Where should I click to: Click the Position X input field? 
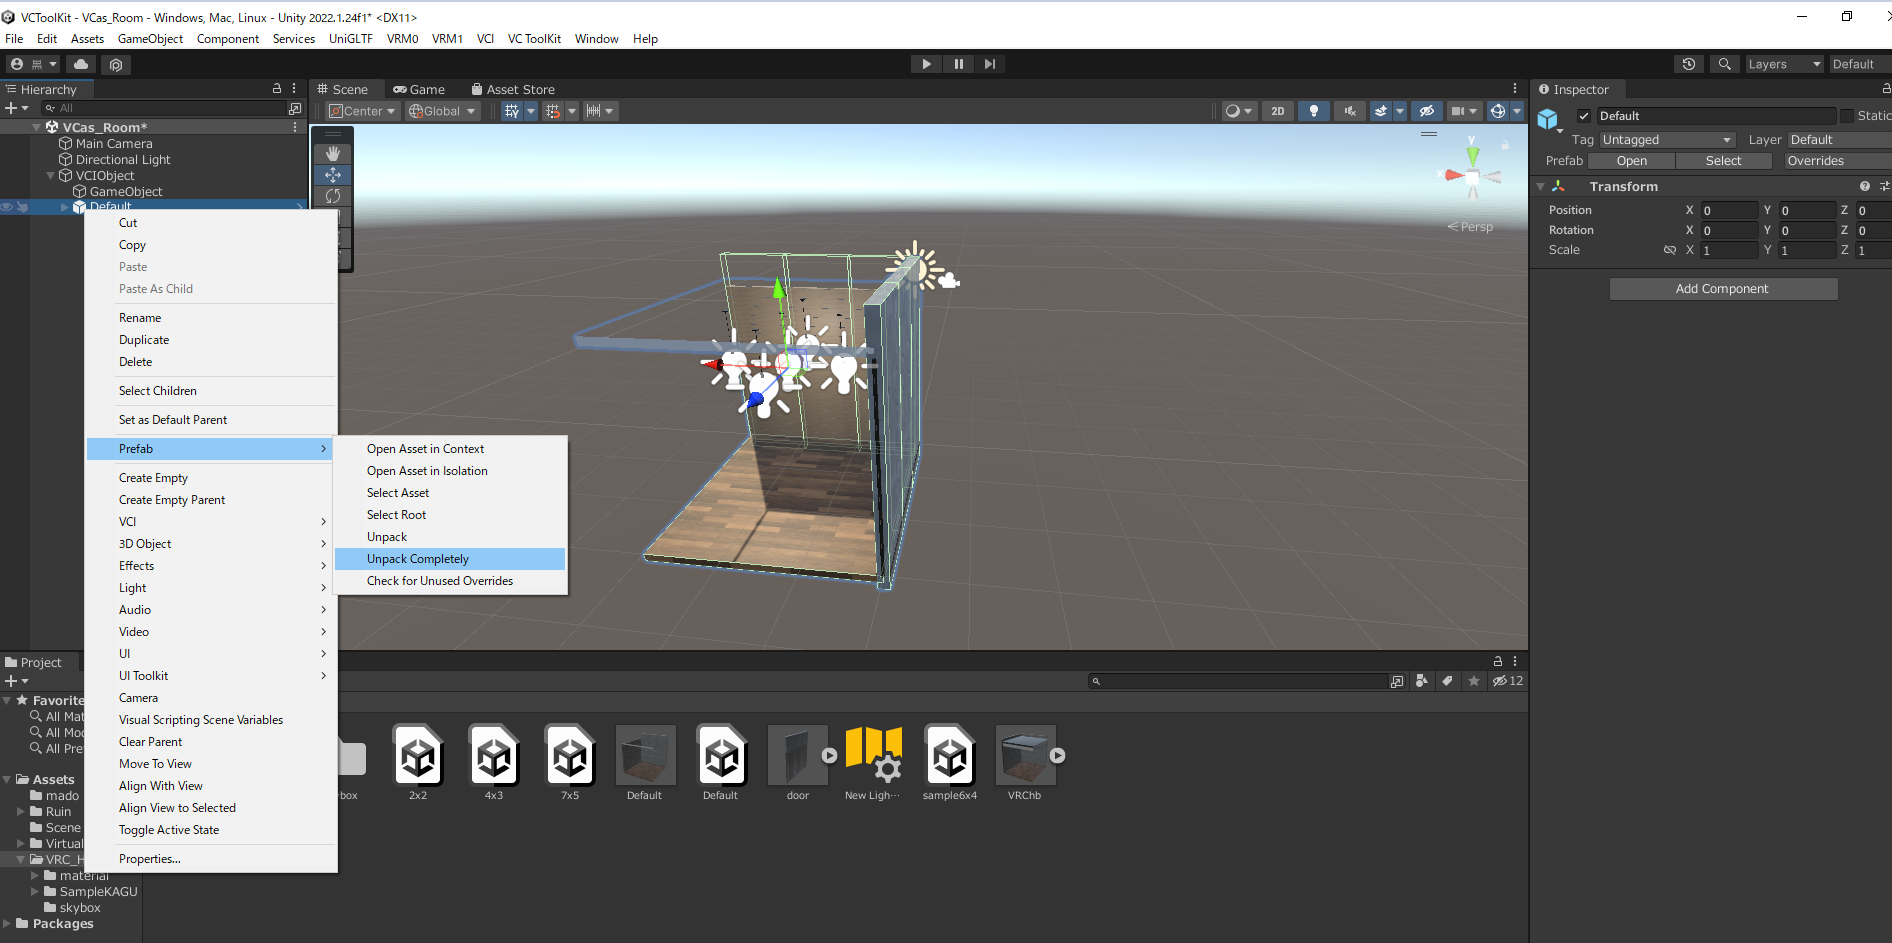tap(1729, 210)
